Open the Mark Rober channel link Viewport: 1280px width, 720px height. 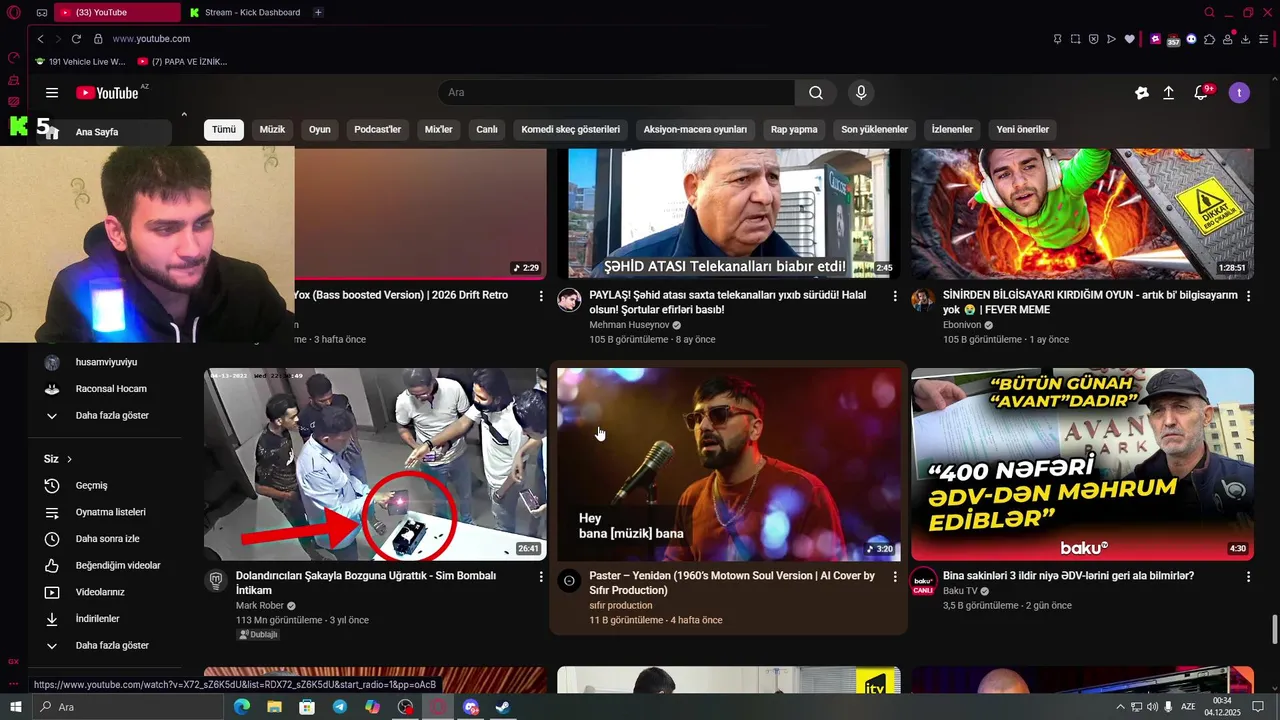(260, 606)
